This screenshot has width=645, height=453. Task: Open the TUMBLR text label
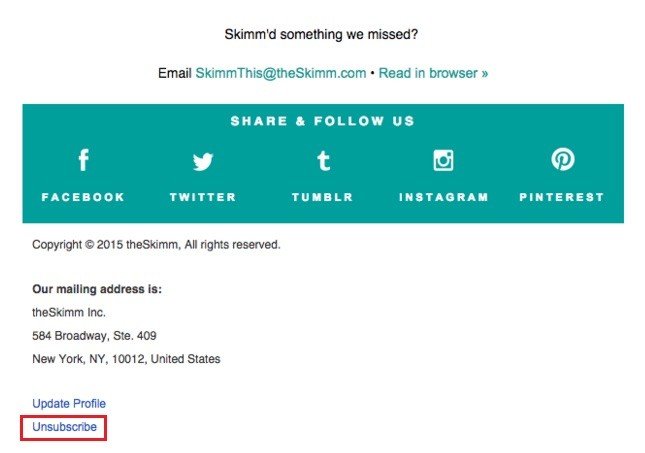tap(322, 197)
